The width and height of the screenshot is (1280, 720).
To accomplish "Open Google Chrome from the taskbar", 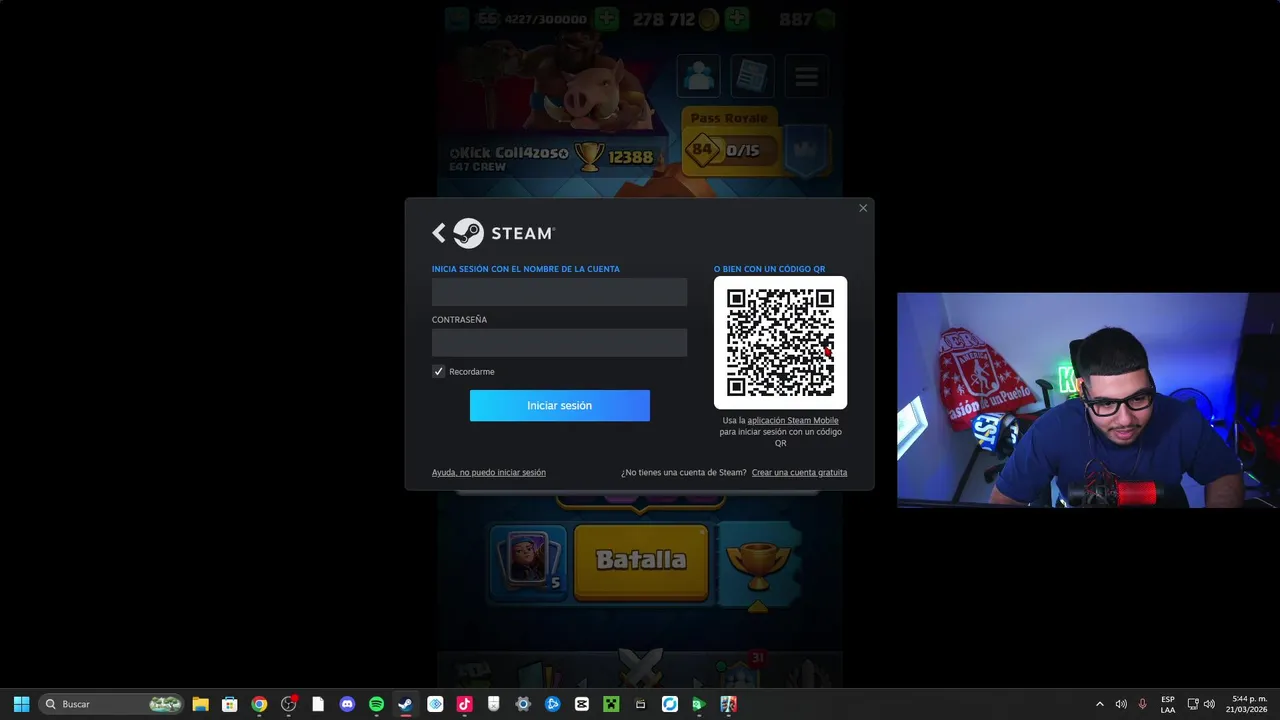I will (259, 704).
